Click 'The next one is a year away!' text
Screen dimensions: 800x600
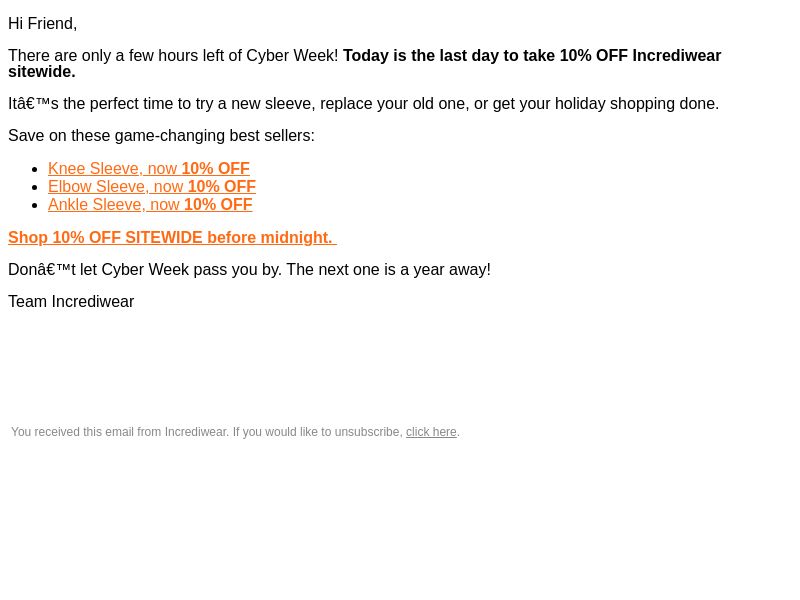pos(388,270)
